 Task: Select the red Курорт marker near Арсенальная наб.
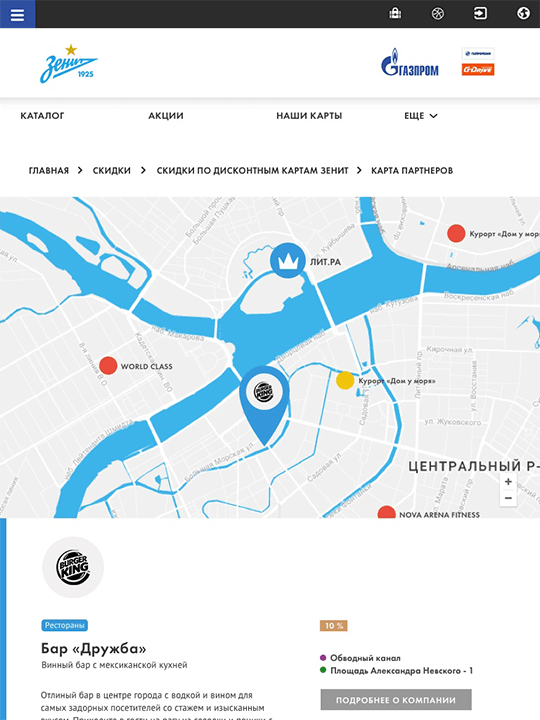click(x=456, y=233)
